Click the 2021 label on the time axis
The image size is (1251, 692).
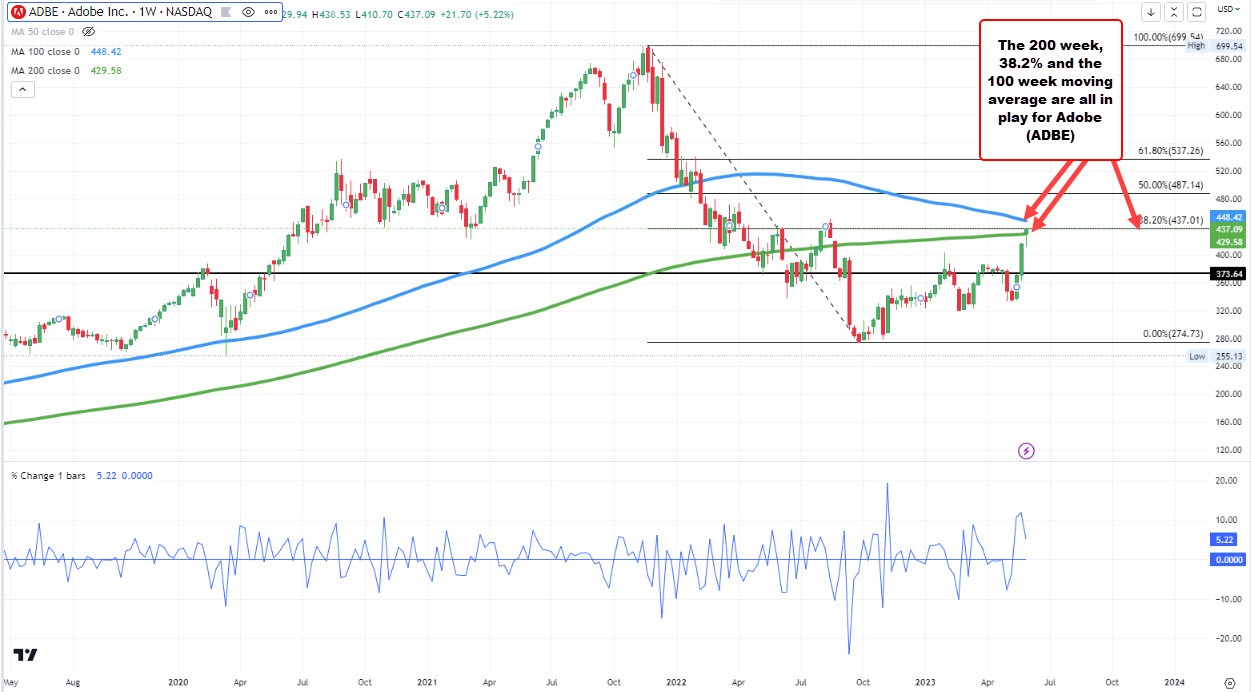pyautogui.click(x=427, y=682)
